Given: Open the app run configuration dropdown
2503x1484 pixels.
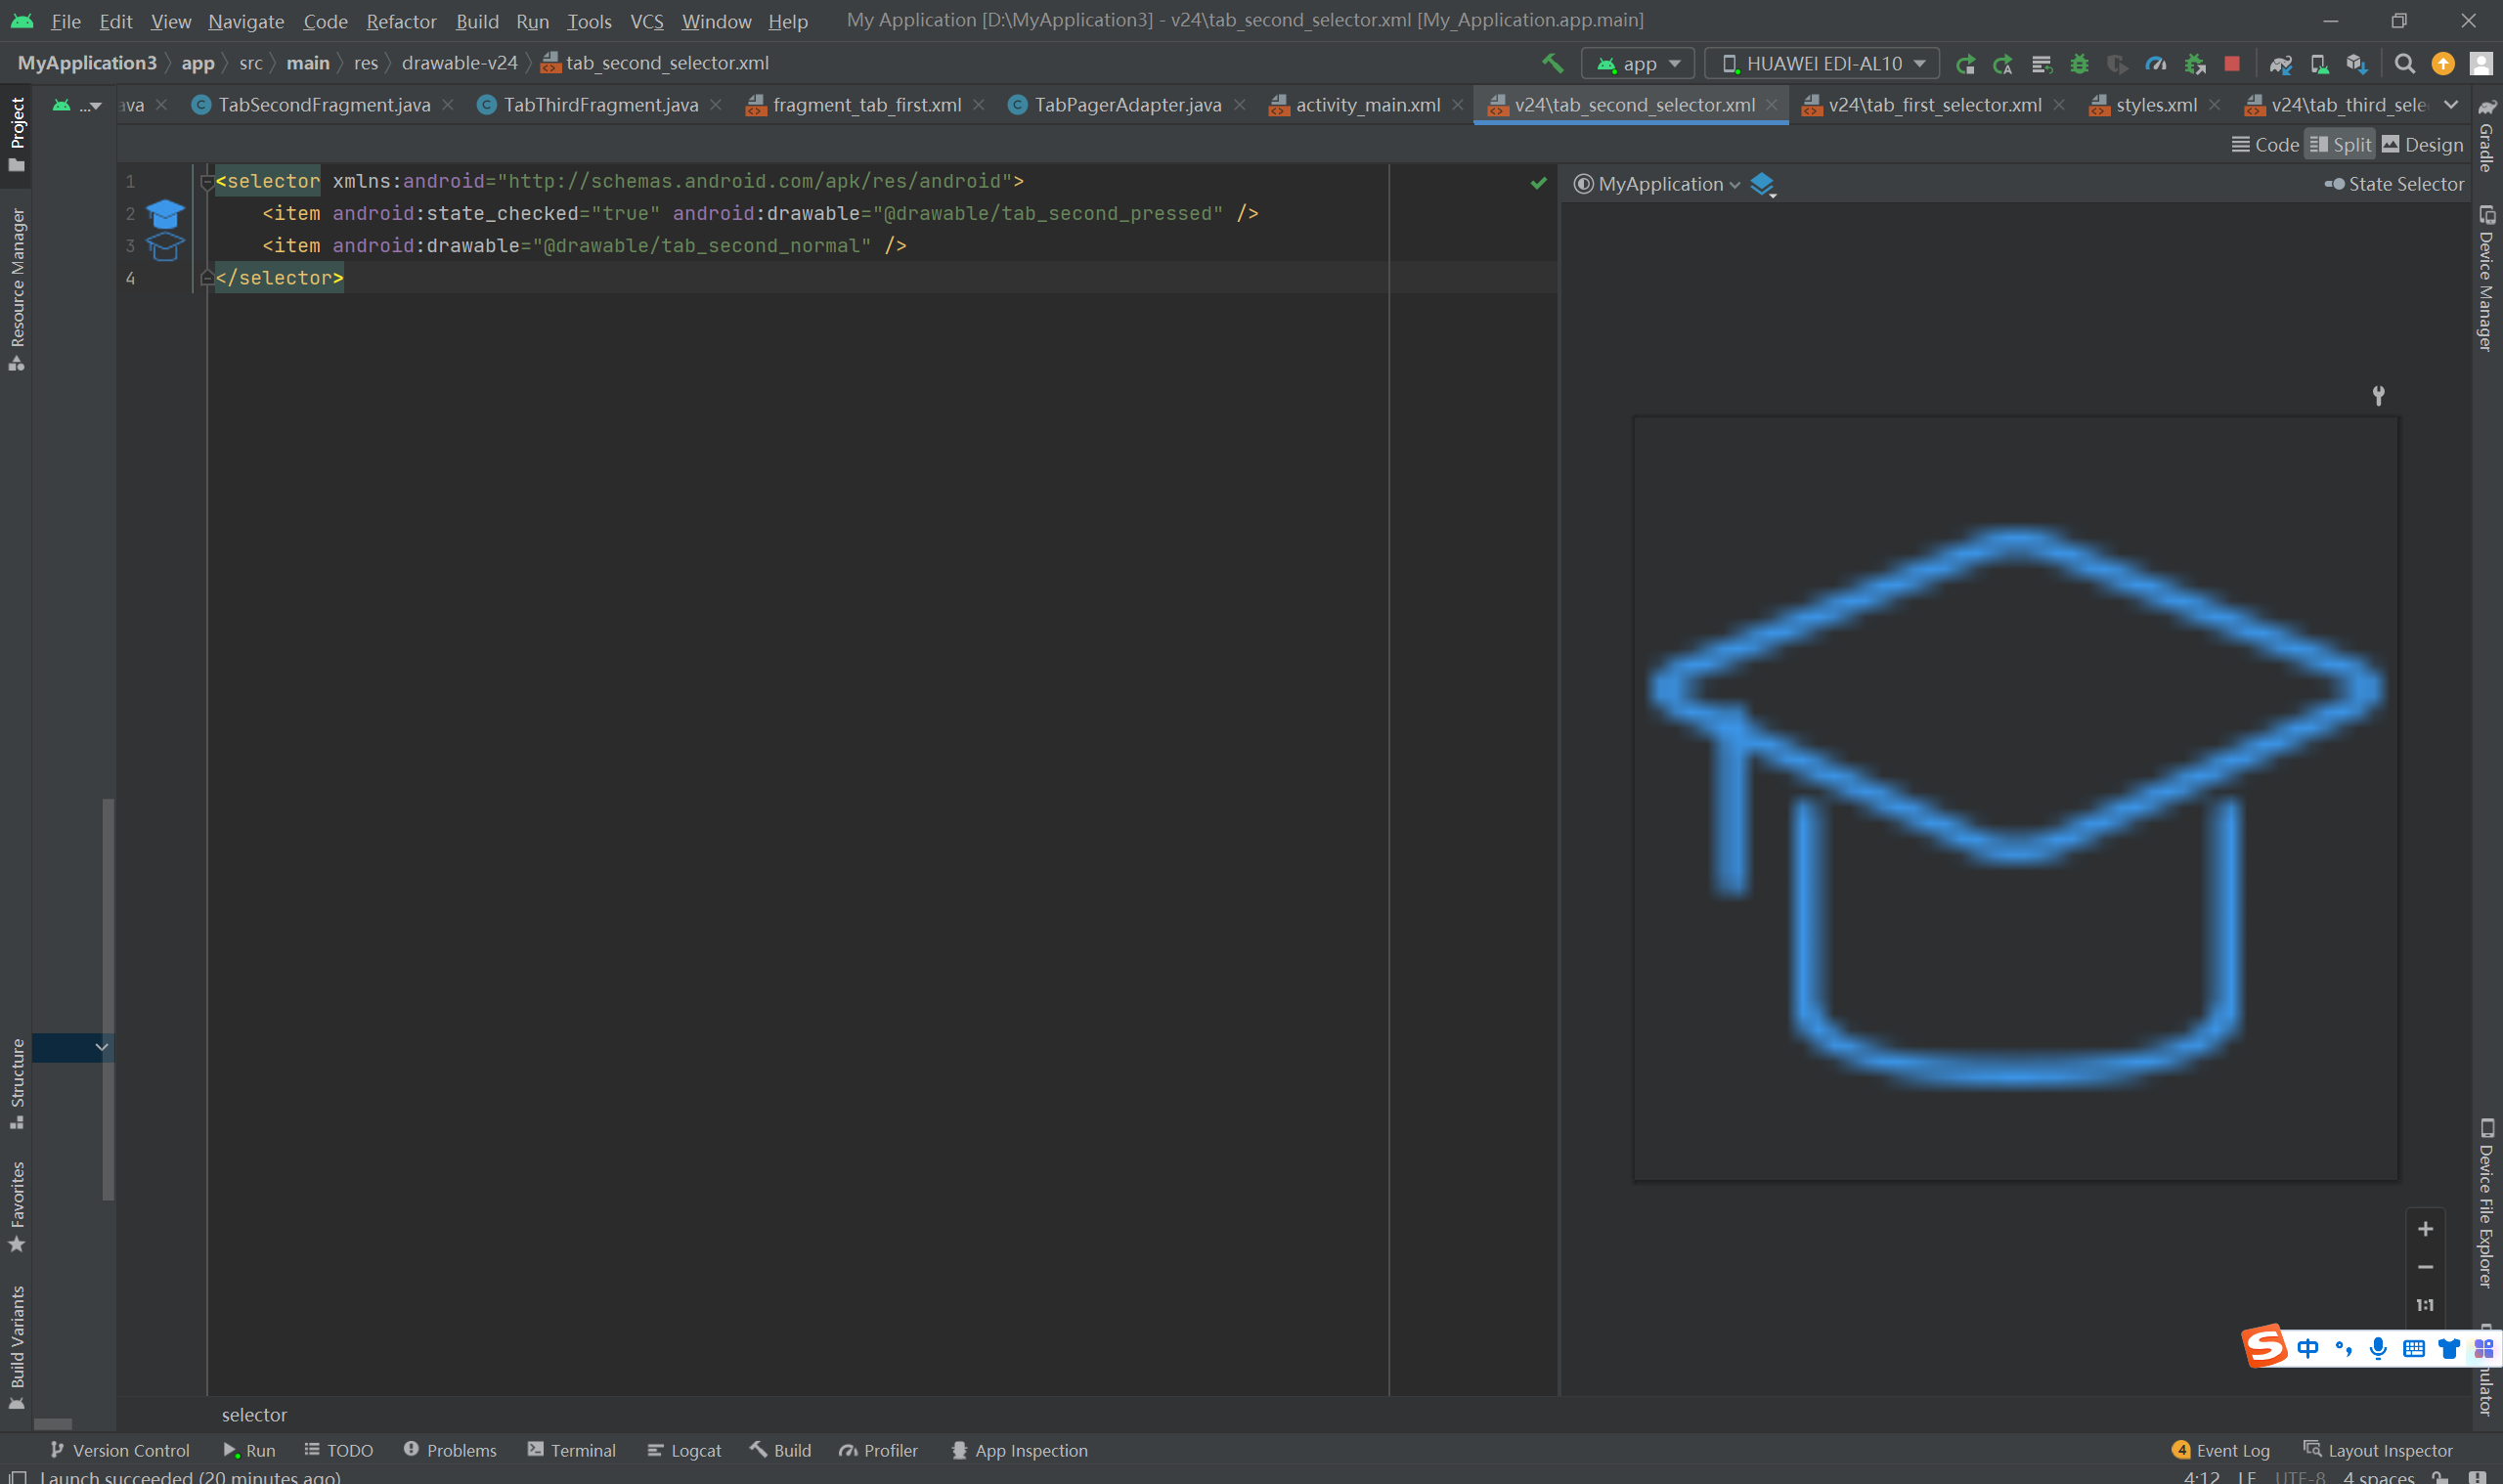Looking at the screenshot, I should (1638, 63).
